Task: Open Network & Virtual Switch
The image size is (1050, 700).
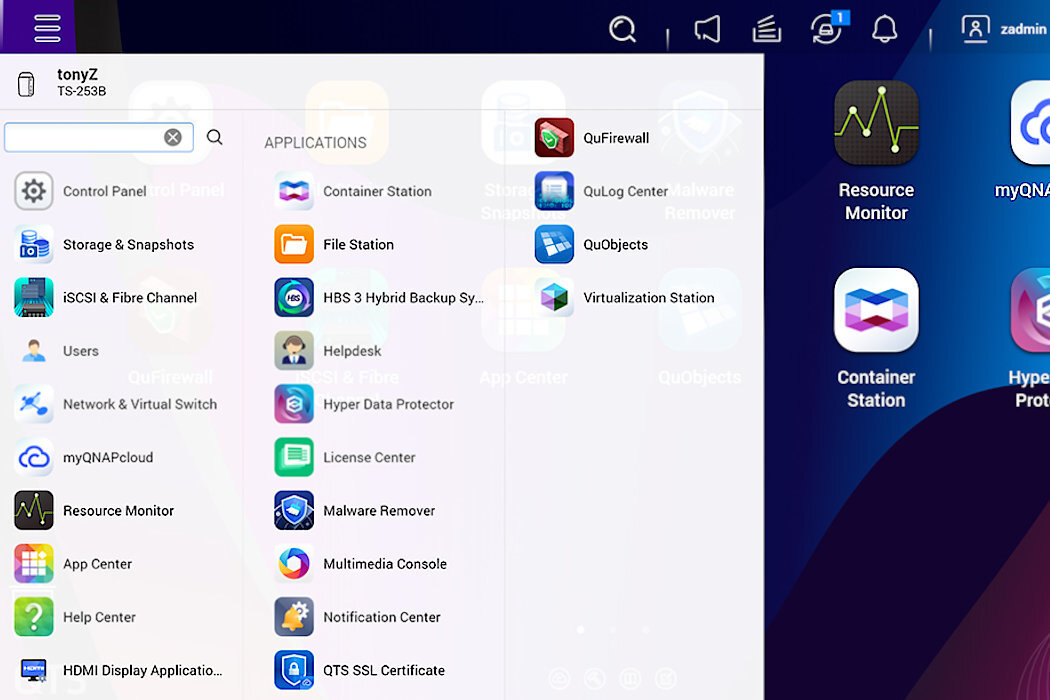Action: [117, 404]
